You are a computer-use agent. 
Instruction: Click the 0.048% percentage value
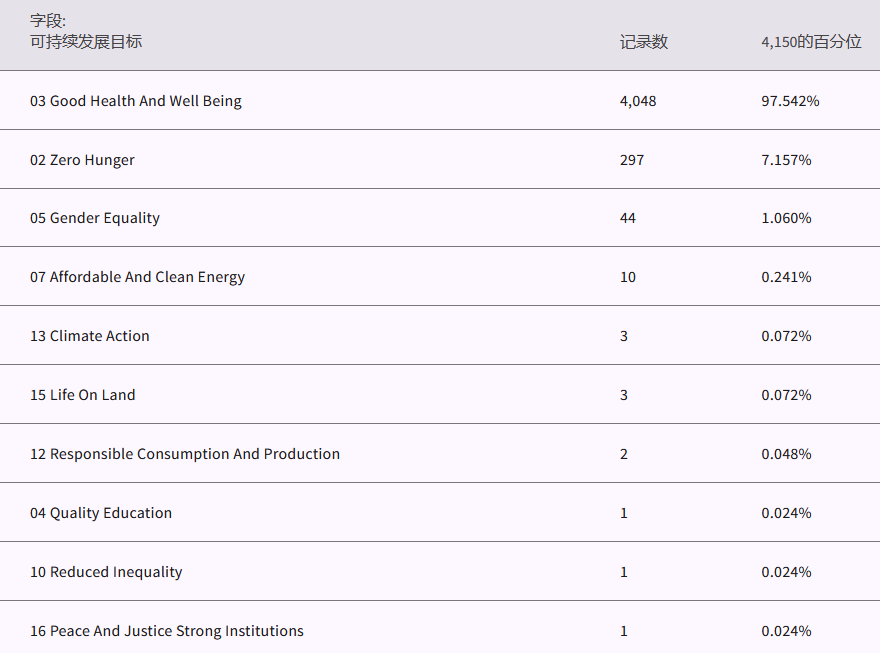tap(786, 454)
